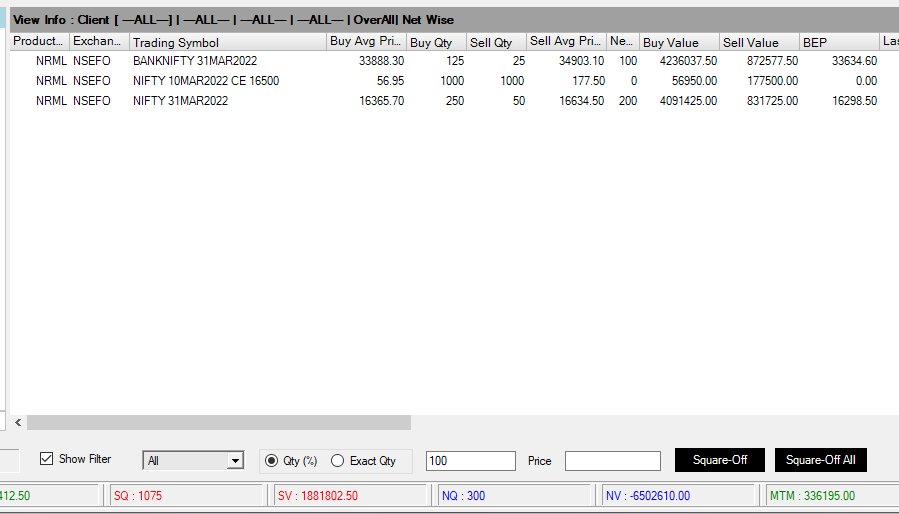Viewport: 899px width, 514px height.
Task: Click the SQ : 1075 status field
Action: click(186, 496)
